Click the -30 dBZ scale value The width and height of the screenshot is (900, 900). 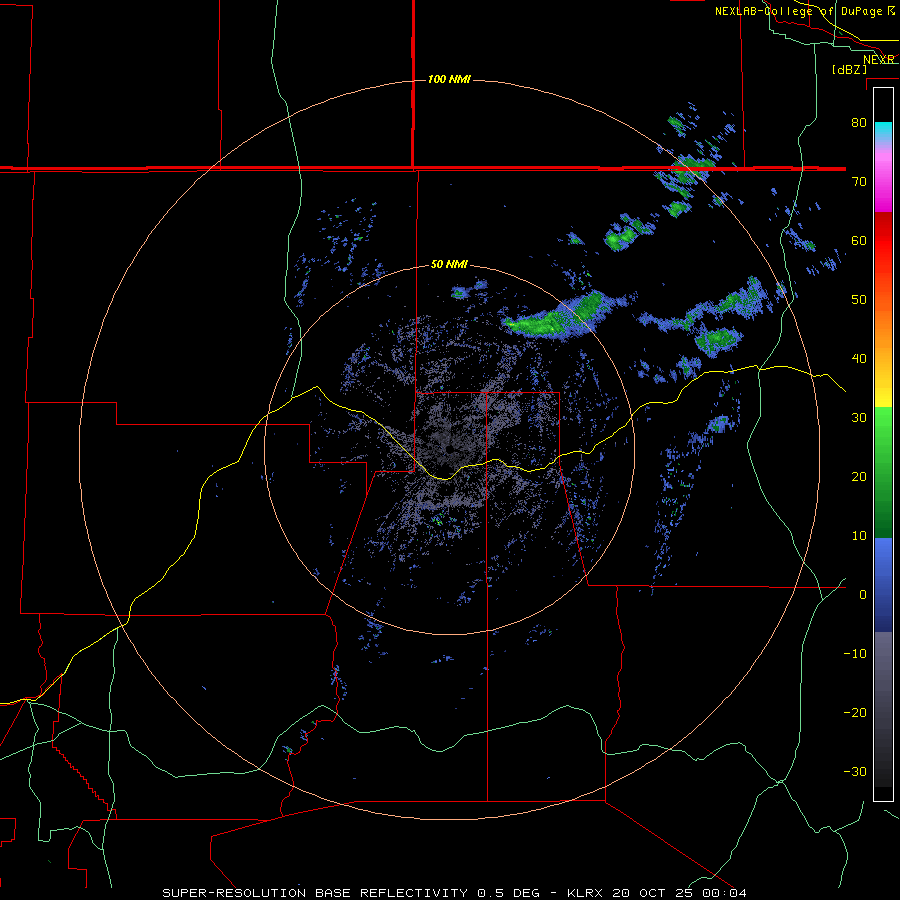855,771
